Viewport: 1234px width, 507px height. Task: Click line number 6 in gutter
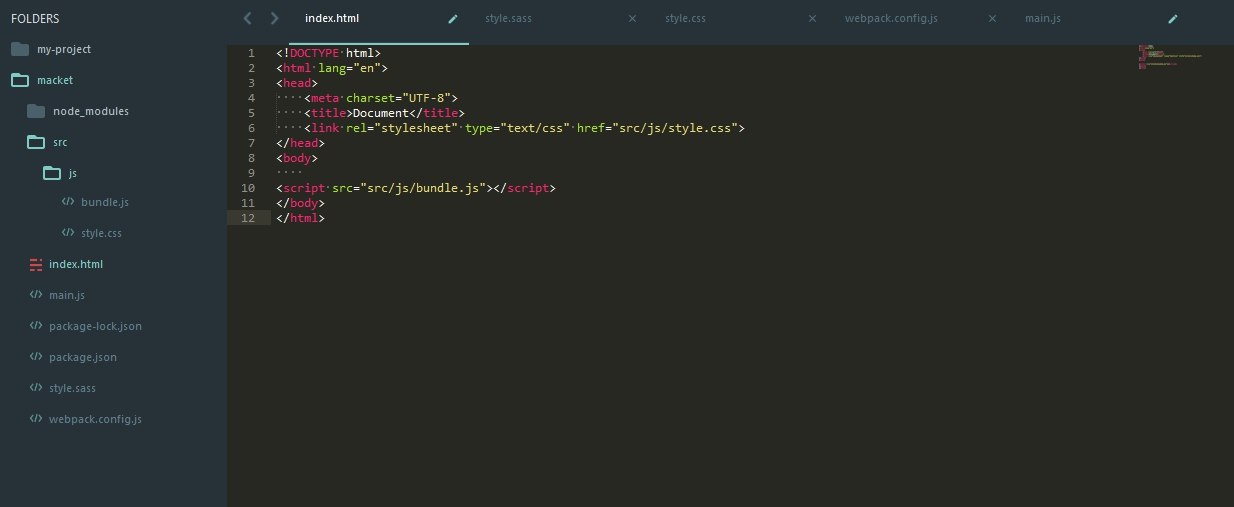click(251, 128)
